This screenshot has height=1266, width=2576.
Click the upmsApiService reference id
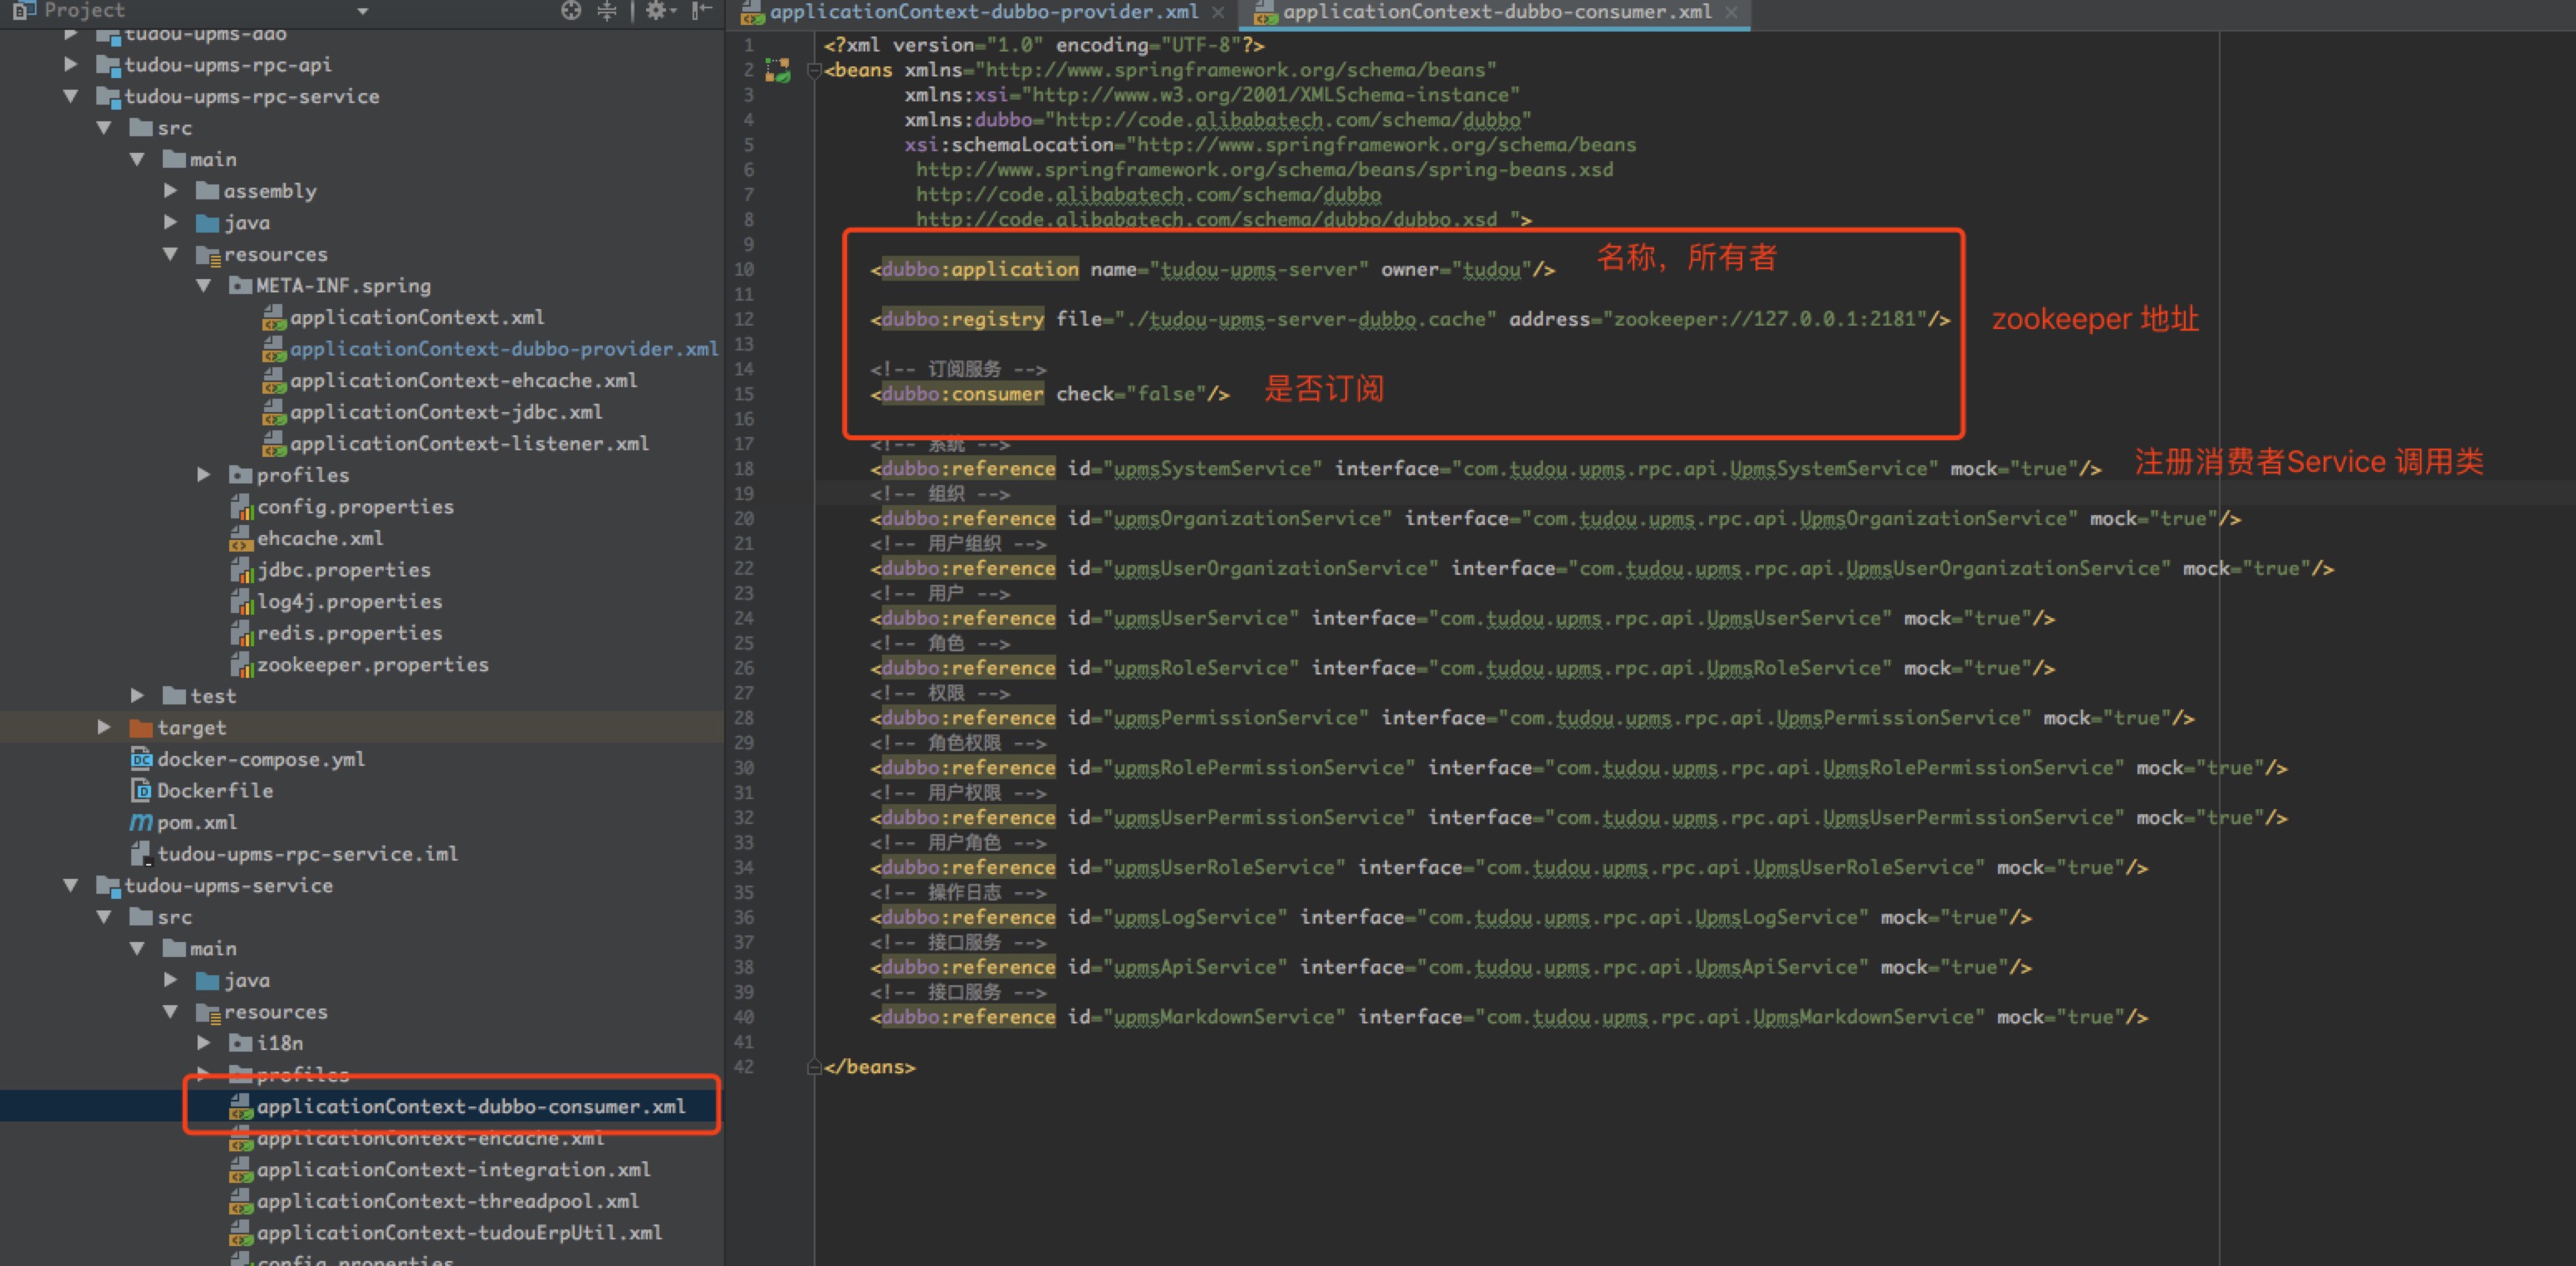pos(1195,967)
